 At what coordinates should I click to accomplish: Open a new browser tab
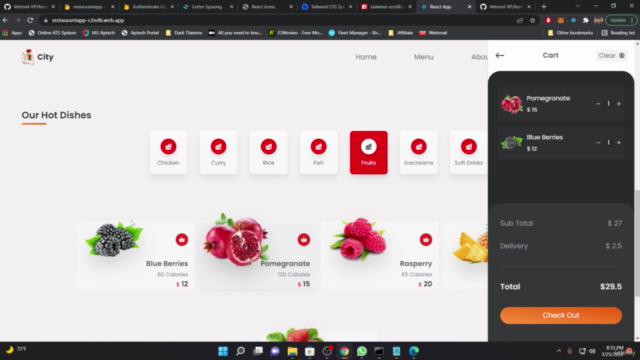(543, 7)
